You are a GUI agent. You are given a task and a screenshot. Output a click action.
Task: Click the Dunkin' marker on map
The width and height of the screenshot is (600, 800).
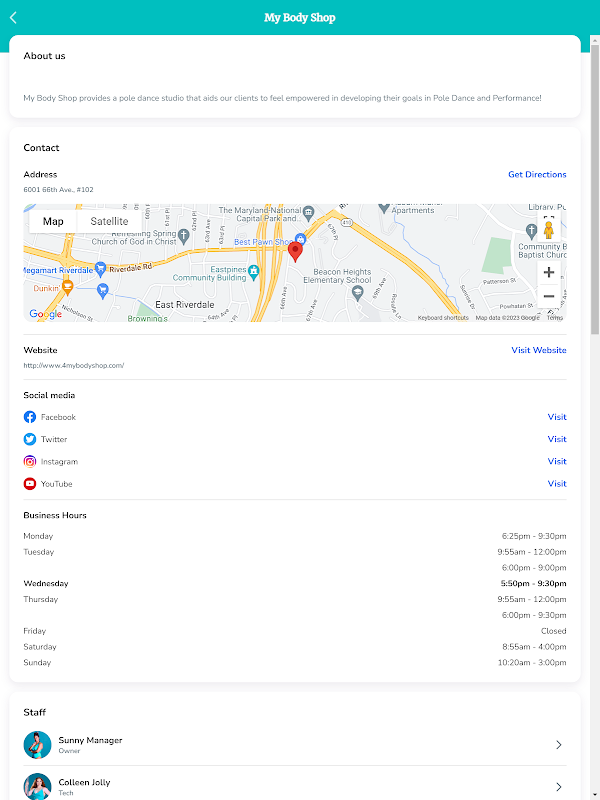(67, 287)
